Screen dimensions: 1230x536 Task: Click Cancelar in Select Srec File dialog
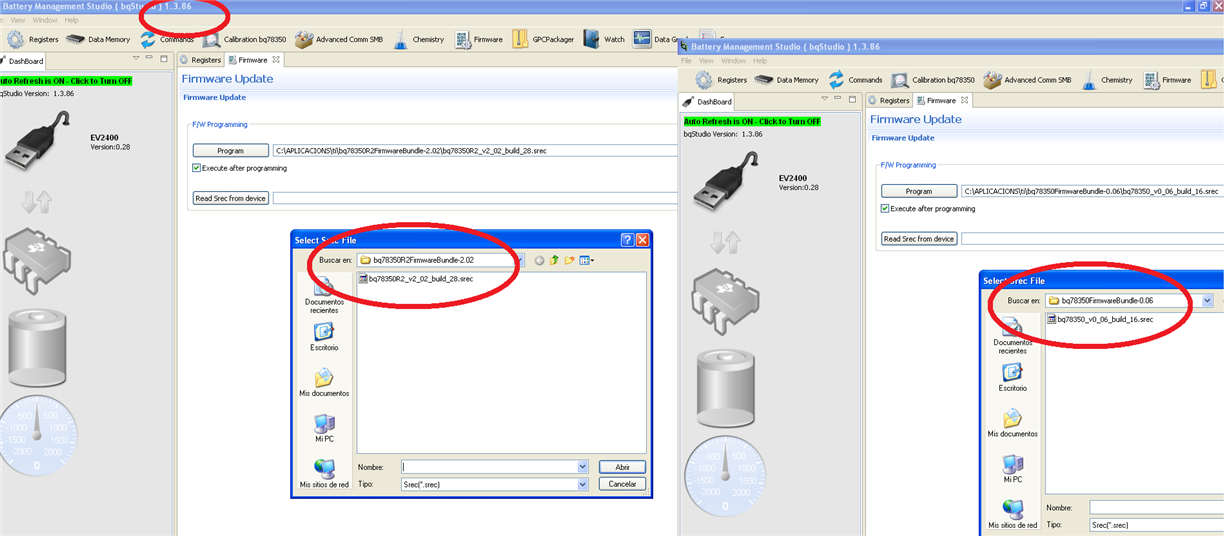click(622, 484)
